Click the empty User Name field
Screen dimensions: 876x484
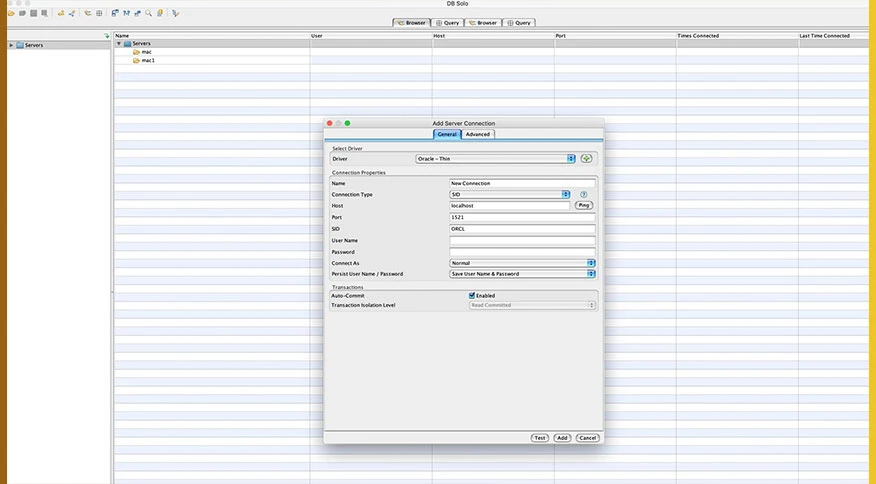coord(522,241)
